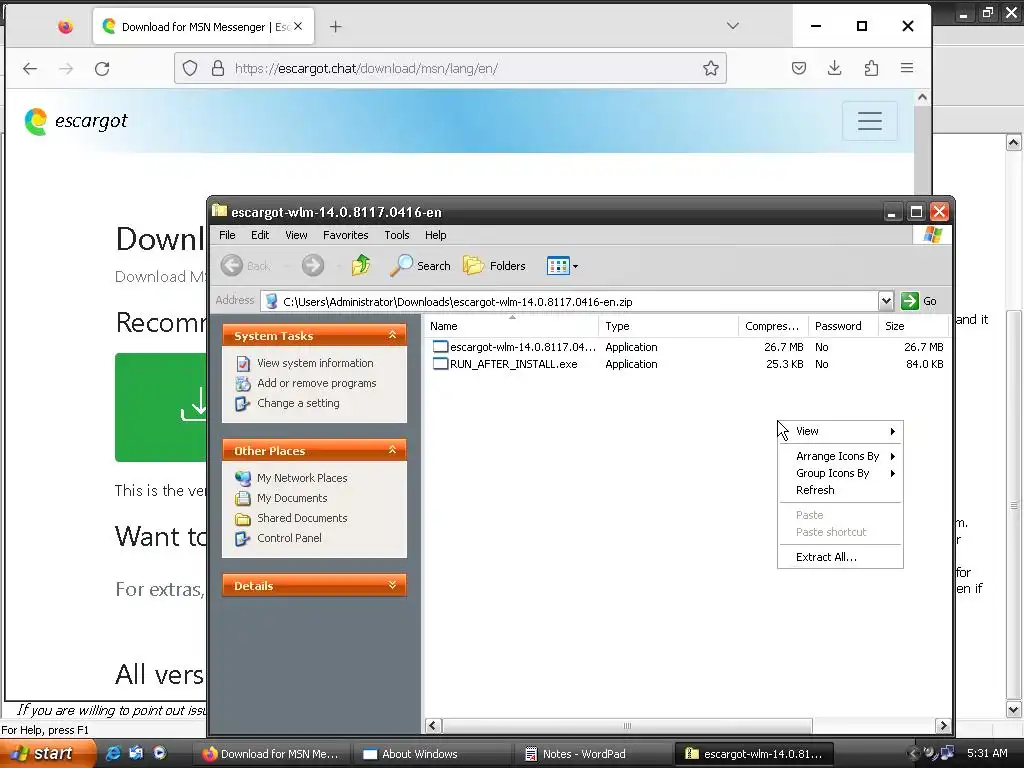Toggle the Folders pane button

click(x=494, y=265)
